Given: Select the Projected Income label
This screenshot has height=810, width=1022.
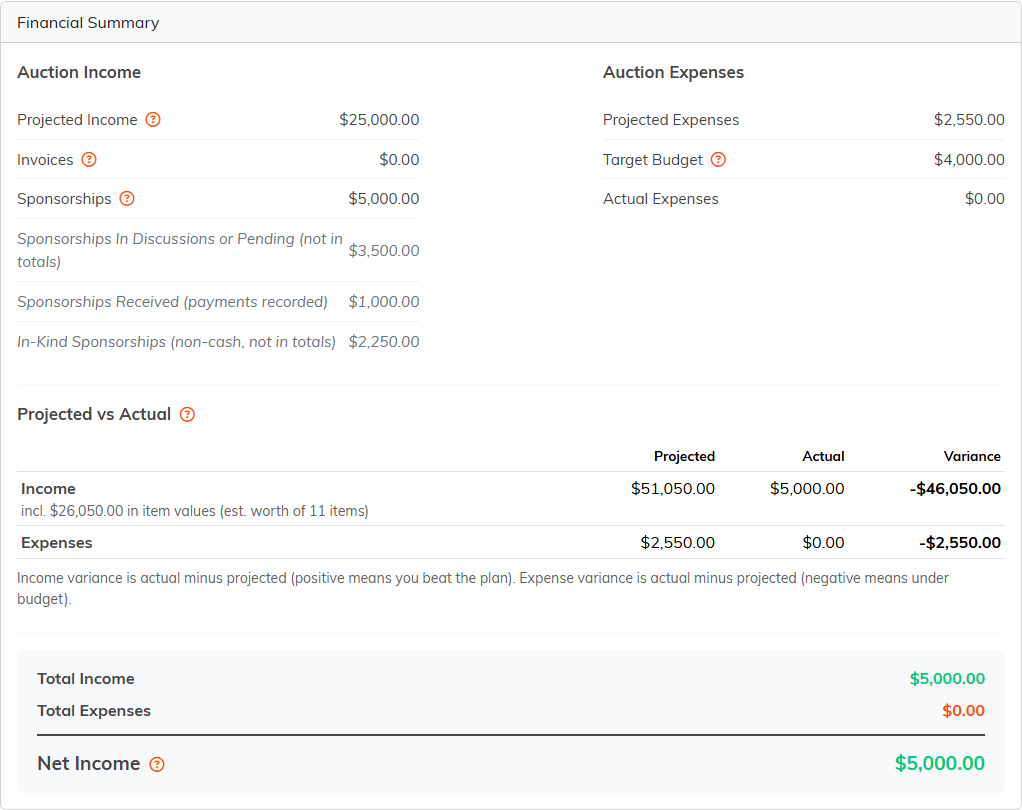Looking at the screenshot, I should click(77, 120).
